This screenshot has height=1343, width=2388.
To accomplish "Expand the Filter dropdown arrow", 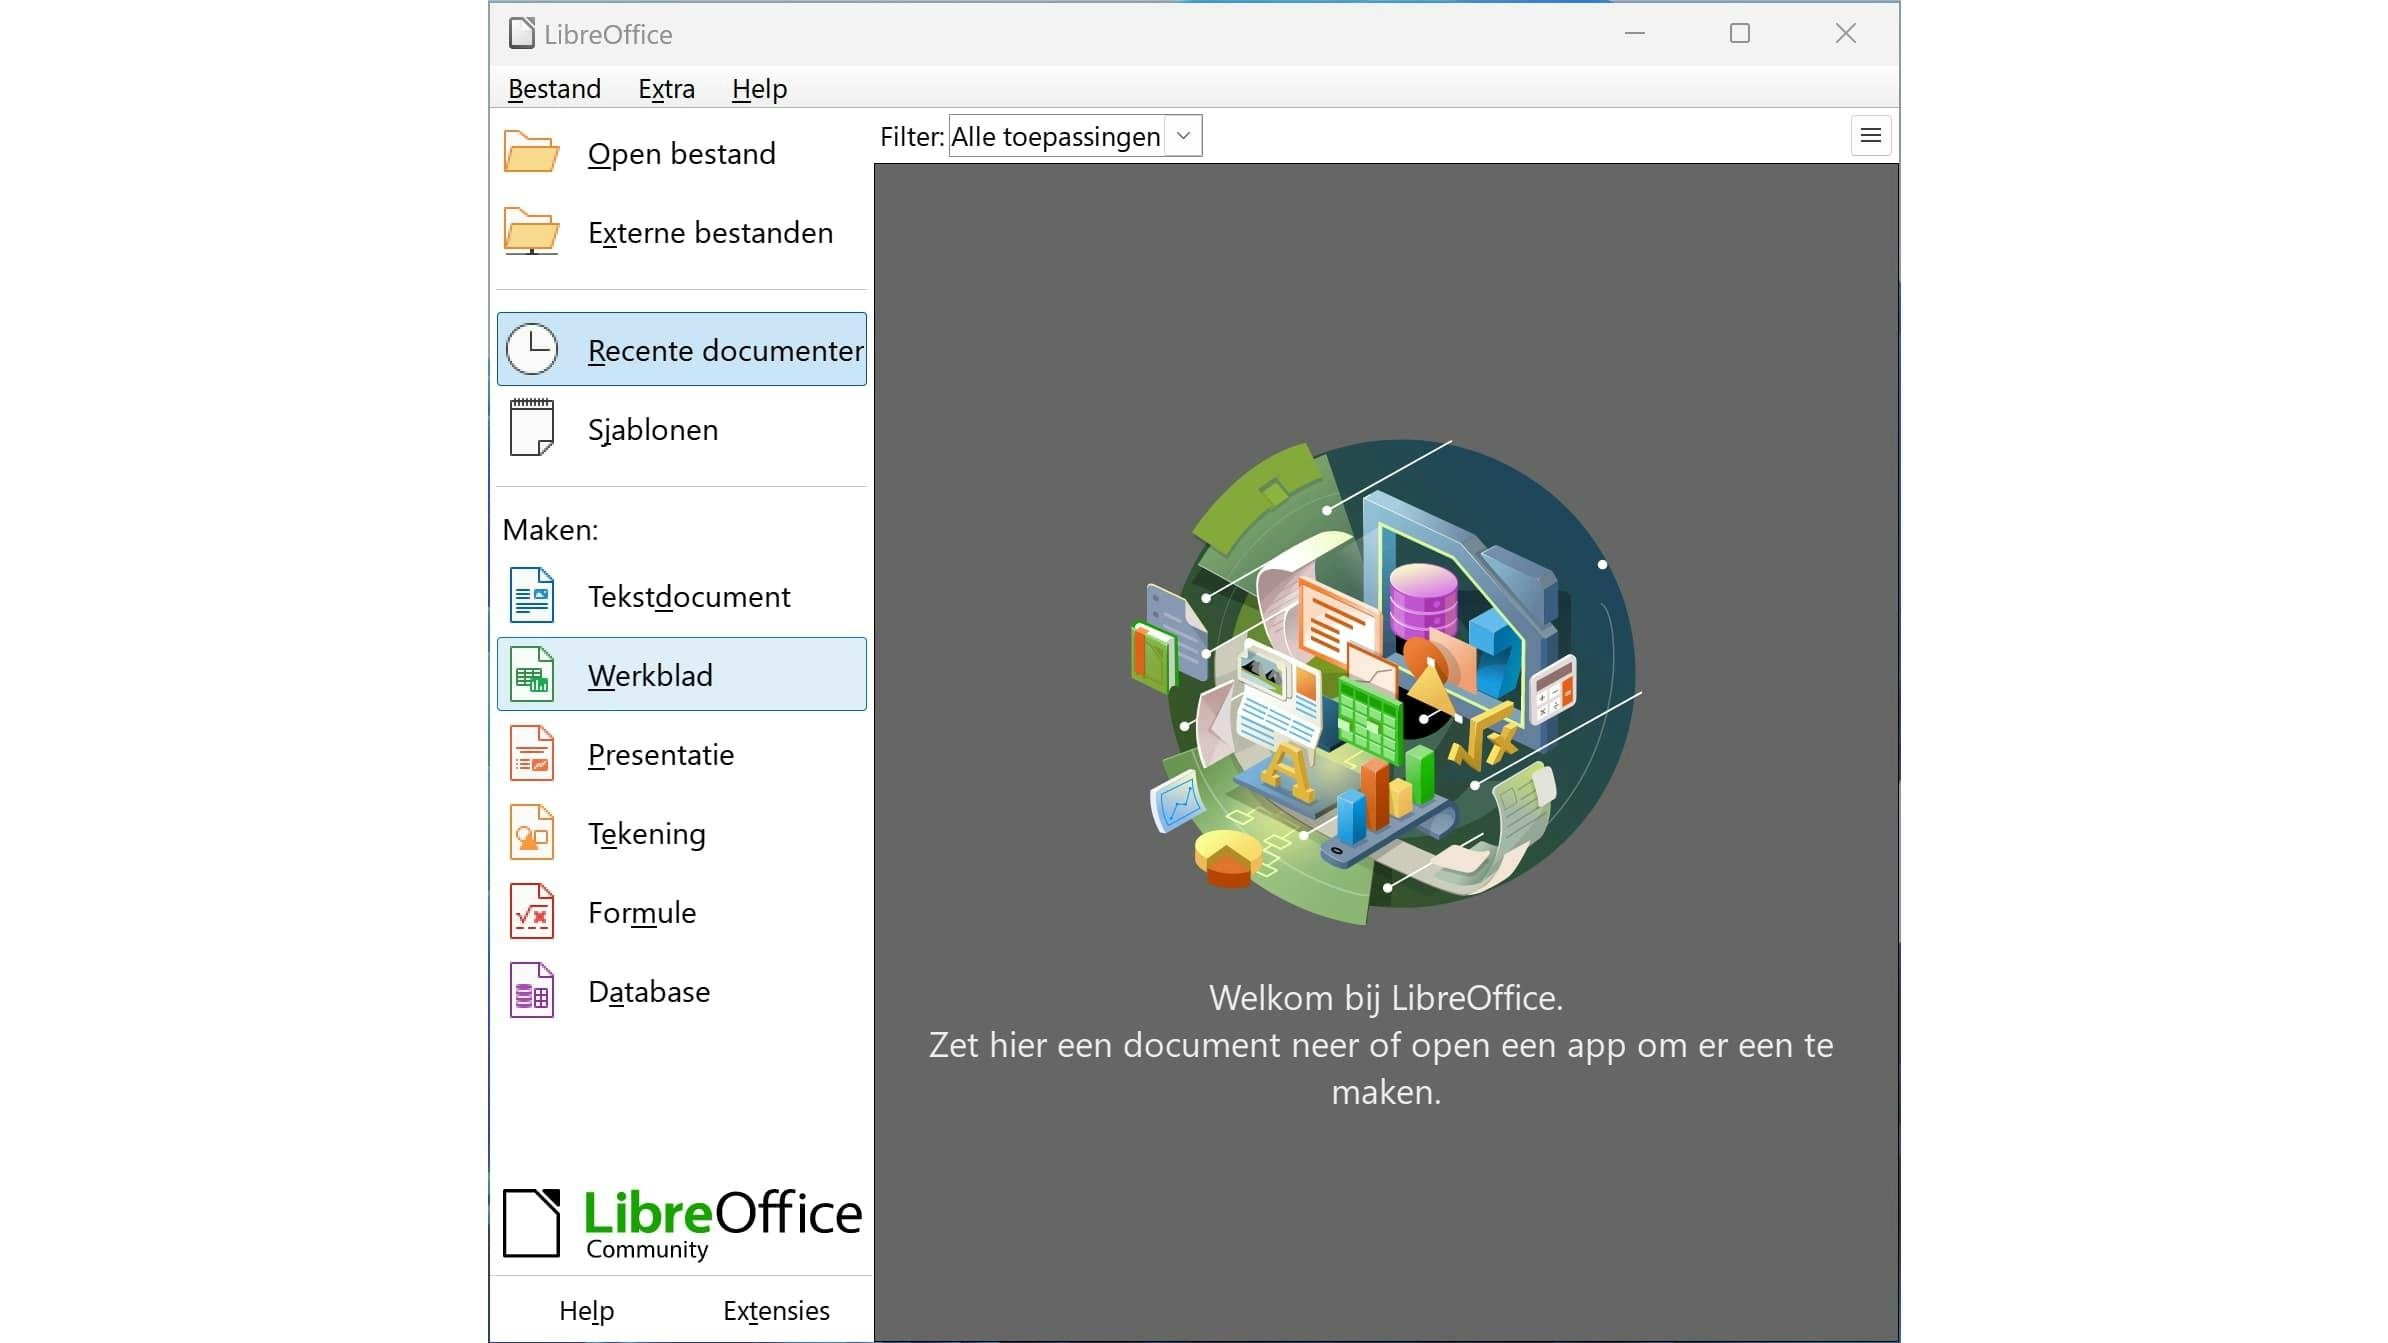I will (x=1183, y=136).
